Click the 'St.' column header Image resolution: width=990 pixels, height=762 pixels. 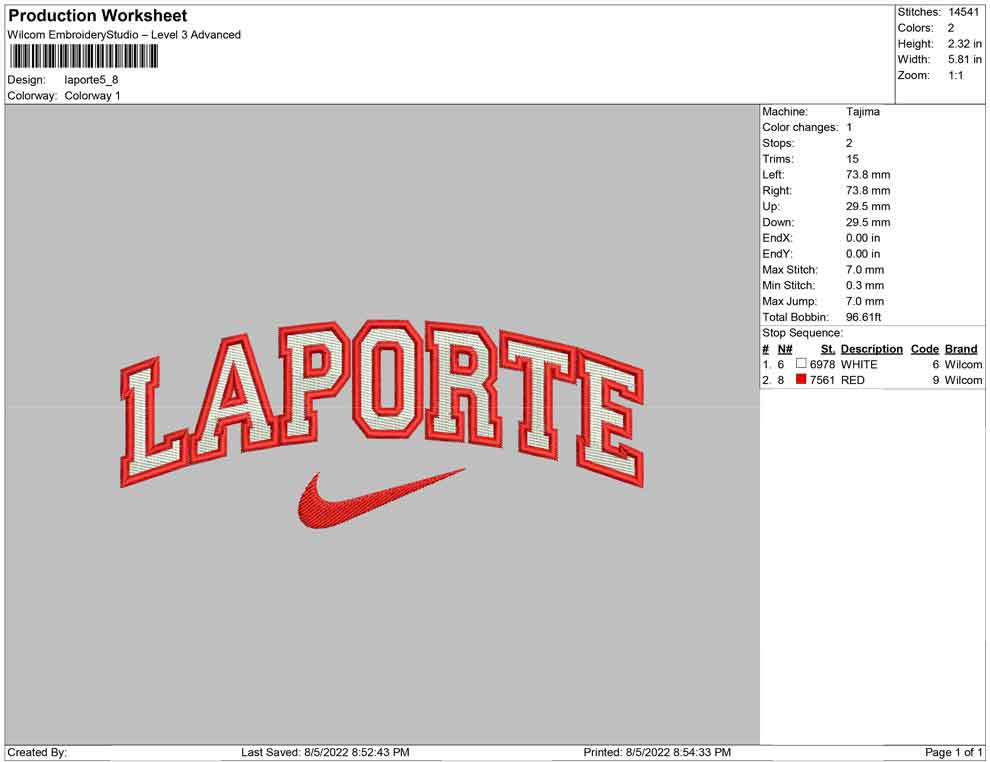(x=828, y=349)
